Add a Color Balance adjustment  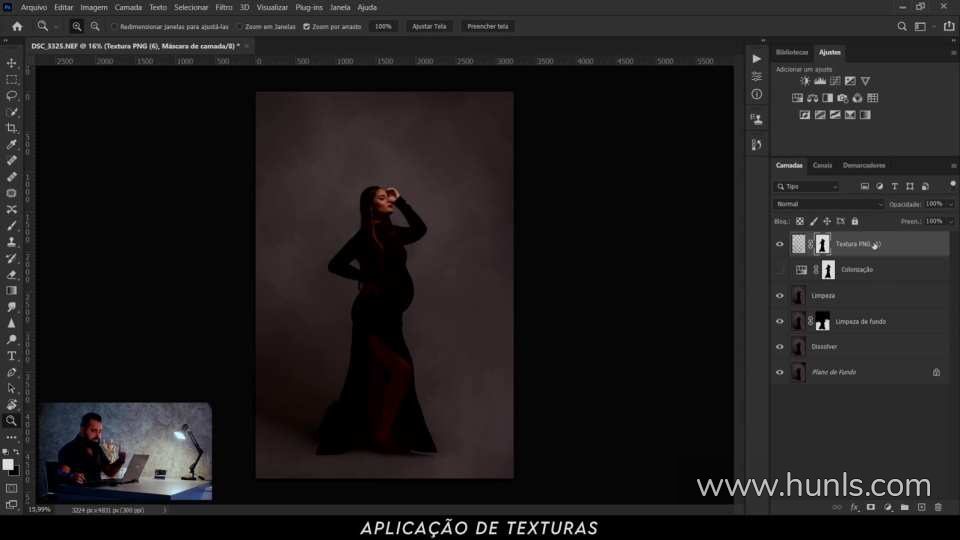pyautogui.click(x=812, y=98)
